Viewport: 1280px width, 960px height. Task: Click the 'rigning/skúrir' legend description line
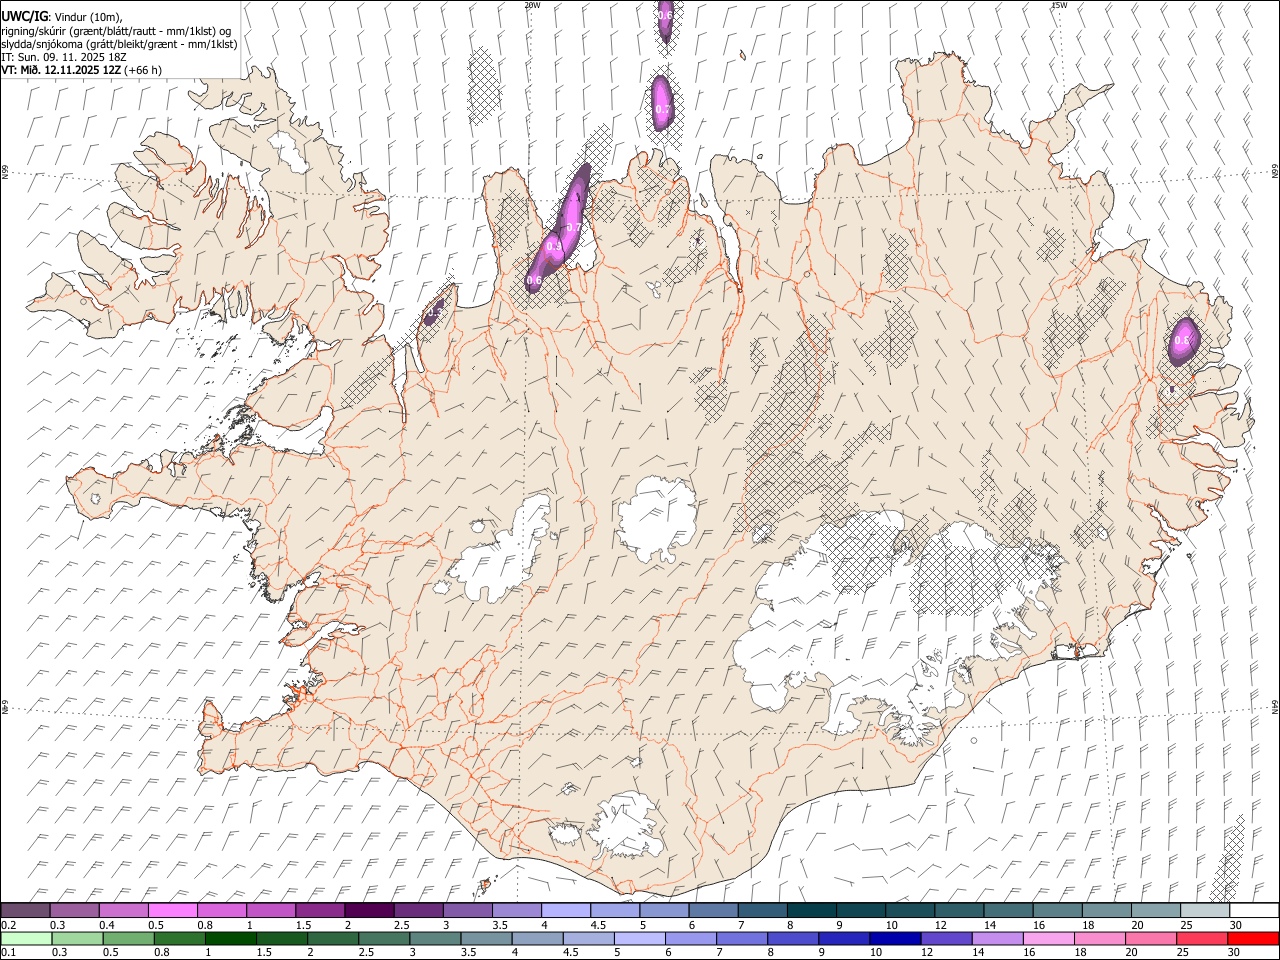pos(116,30)
